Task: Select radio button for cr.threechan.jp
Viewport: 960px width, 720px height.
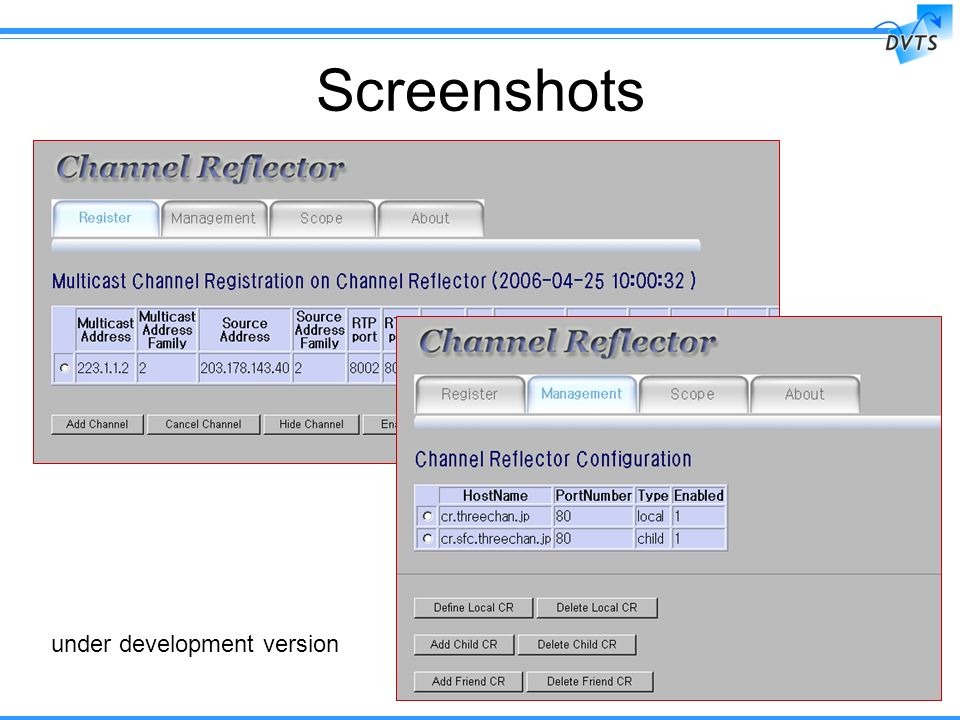Action: pos(427,516)
